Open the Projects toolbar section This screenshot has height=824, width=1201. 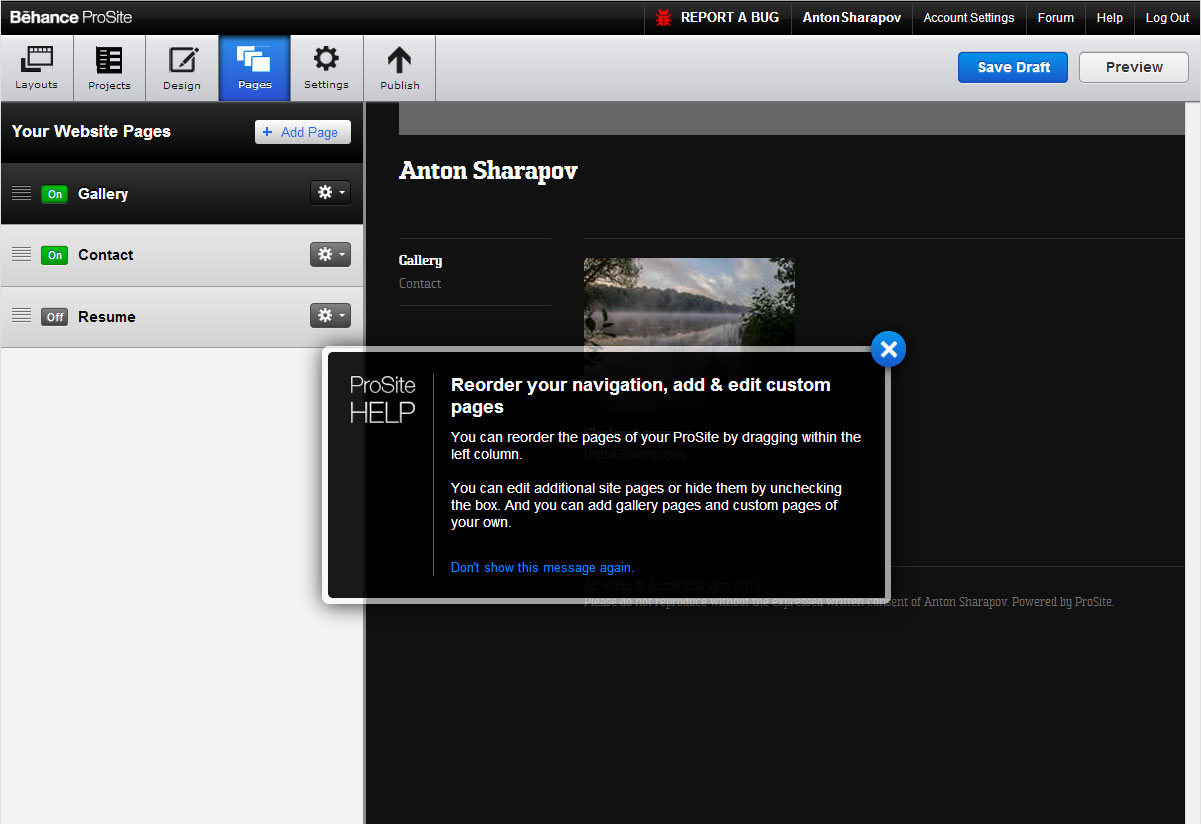109,68
